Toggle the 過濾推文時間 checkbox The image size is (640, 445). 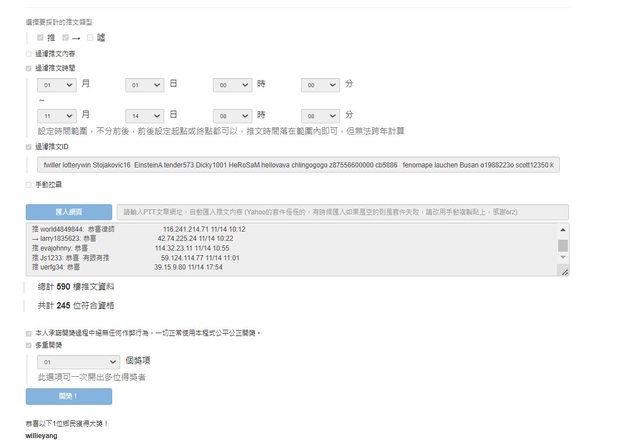click(29, 68)
